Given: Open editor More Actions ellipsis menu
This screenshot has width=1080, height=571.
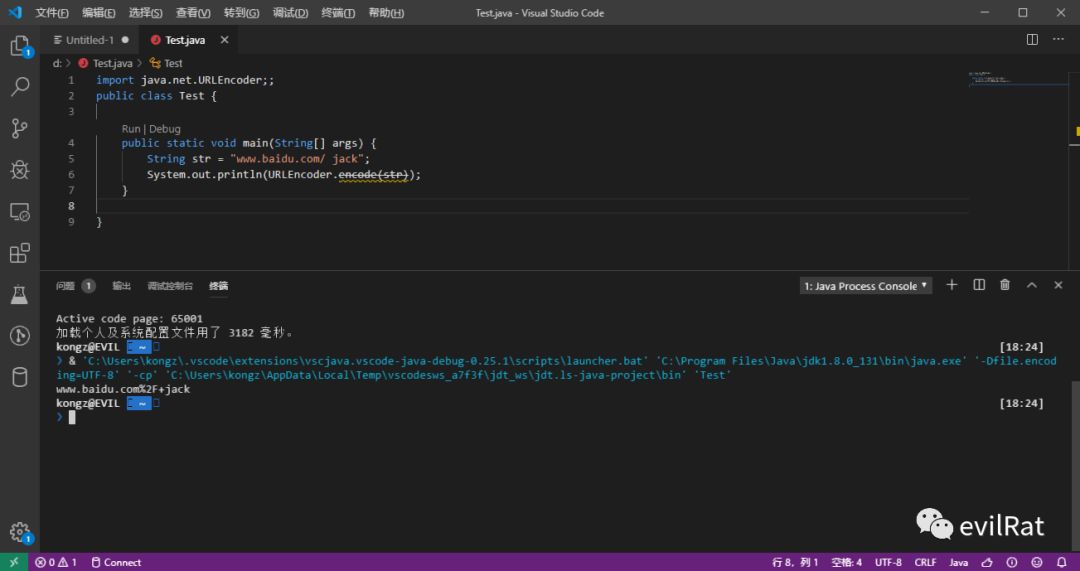Looking at the screenshot, I should (1059, 40).
